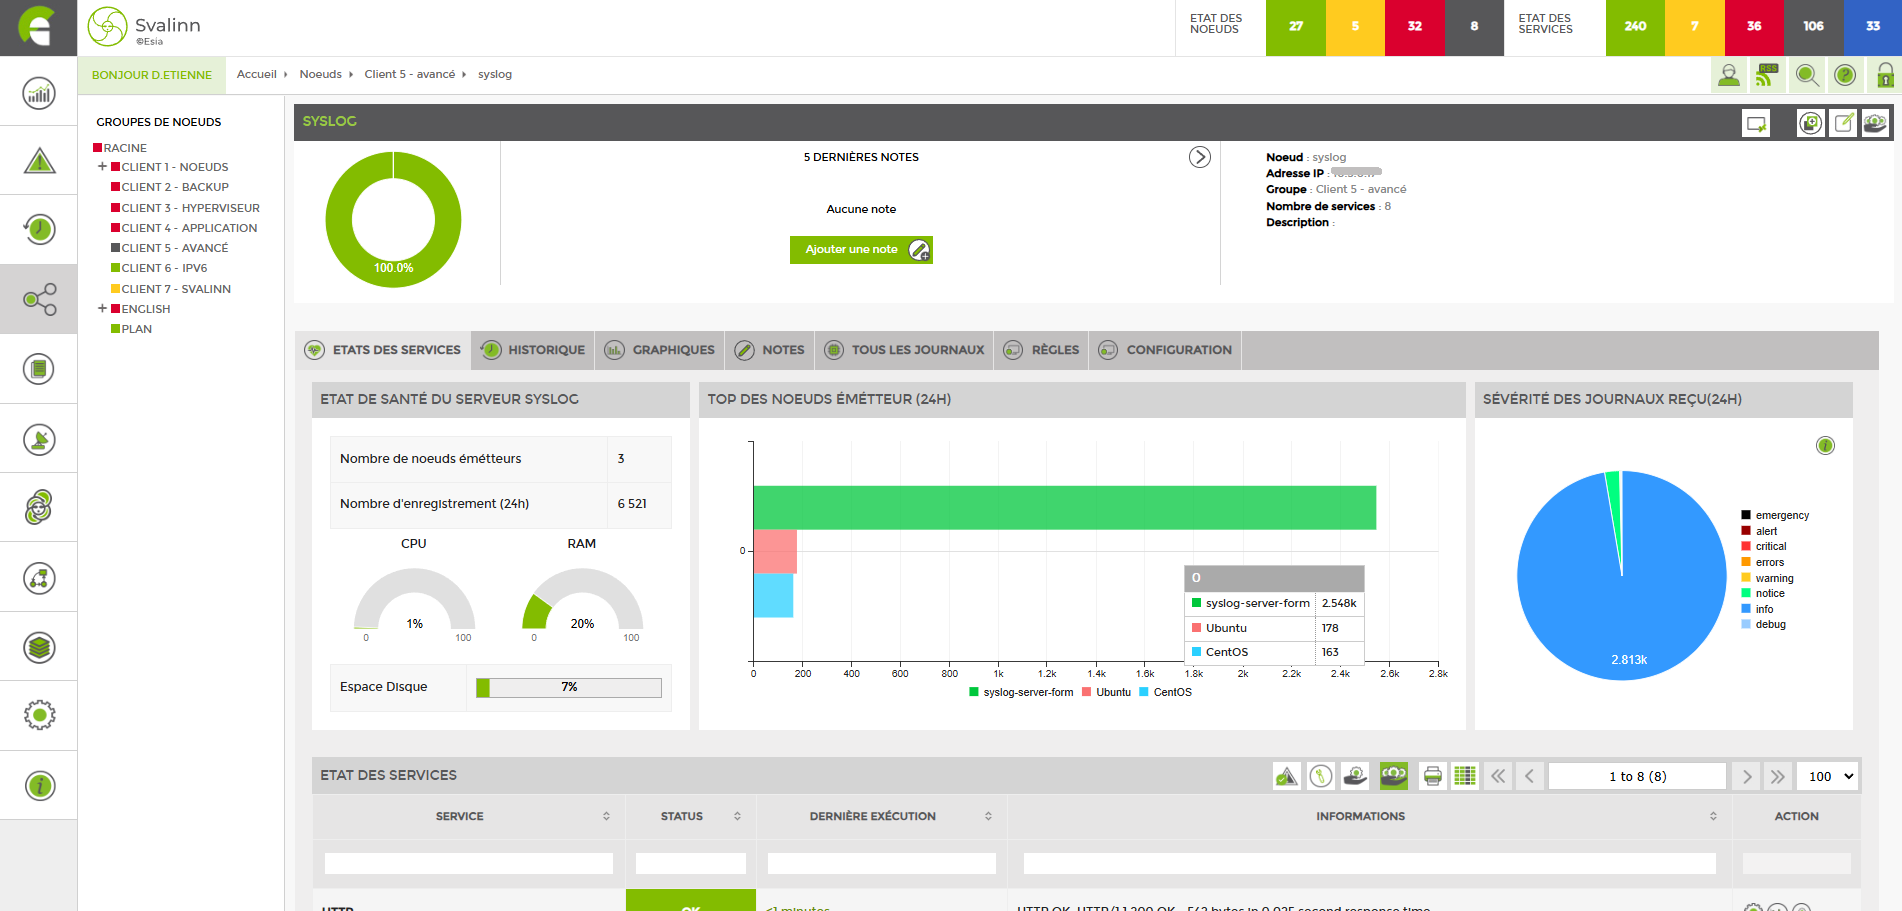Open the nodes network icon in left sidebar
This screenshot has height=911, width=1902.
click(39, 299)
